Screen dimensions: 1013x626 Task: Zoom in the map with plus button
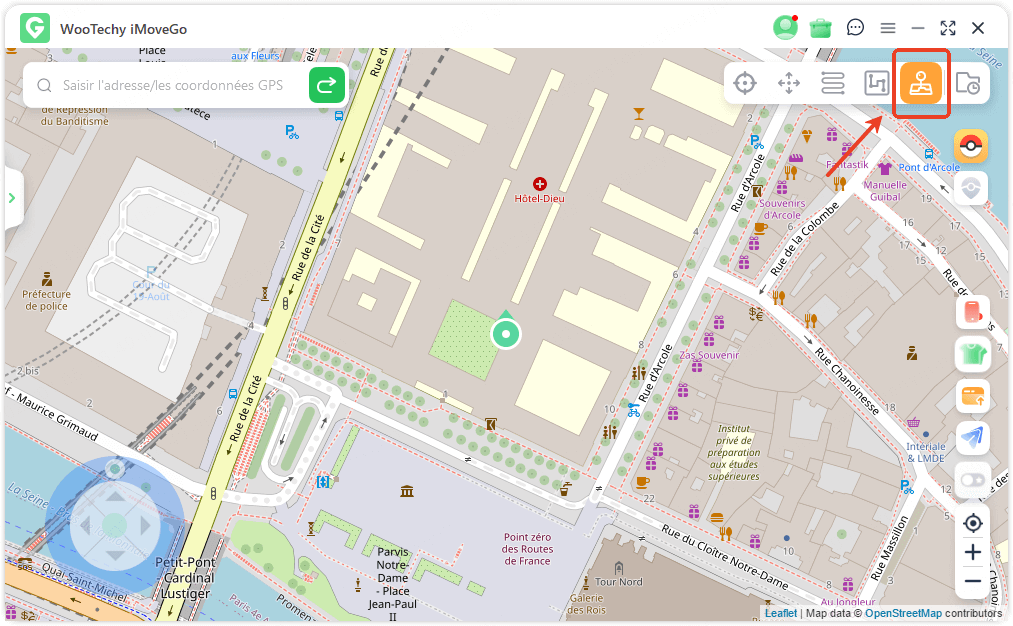click(x=973, y=552)
